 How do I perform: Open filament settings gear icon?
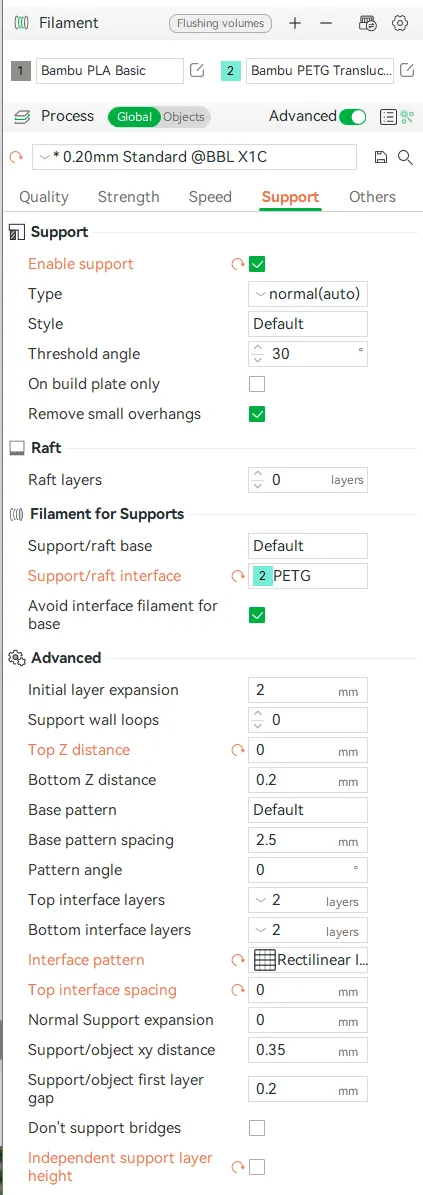pyautogui.click(x=399, y=24)
